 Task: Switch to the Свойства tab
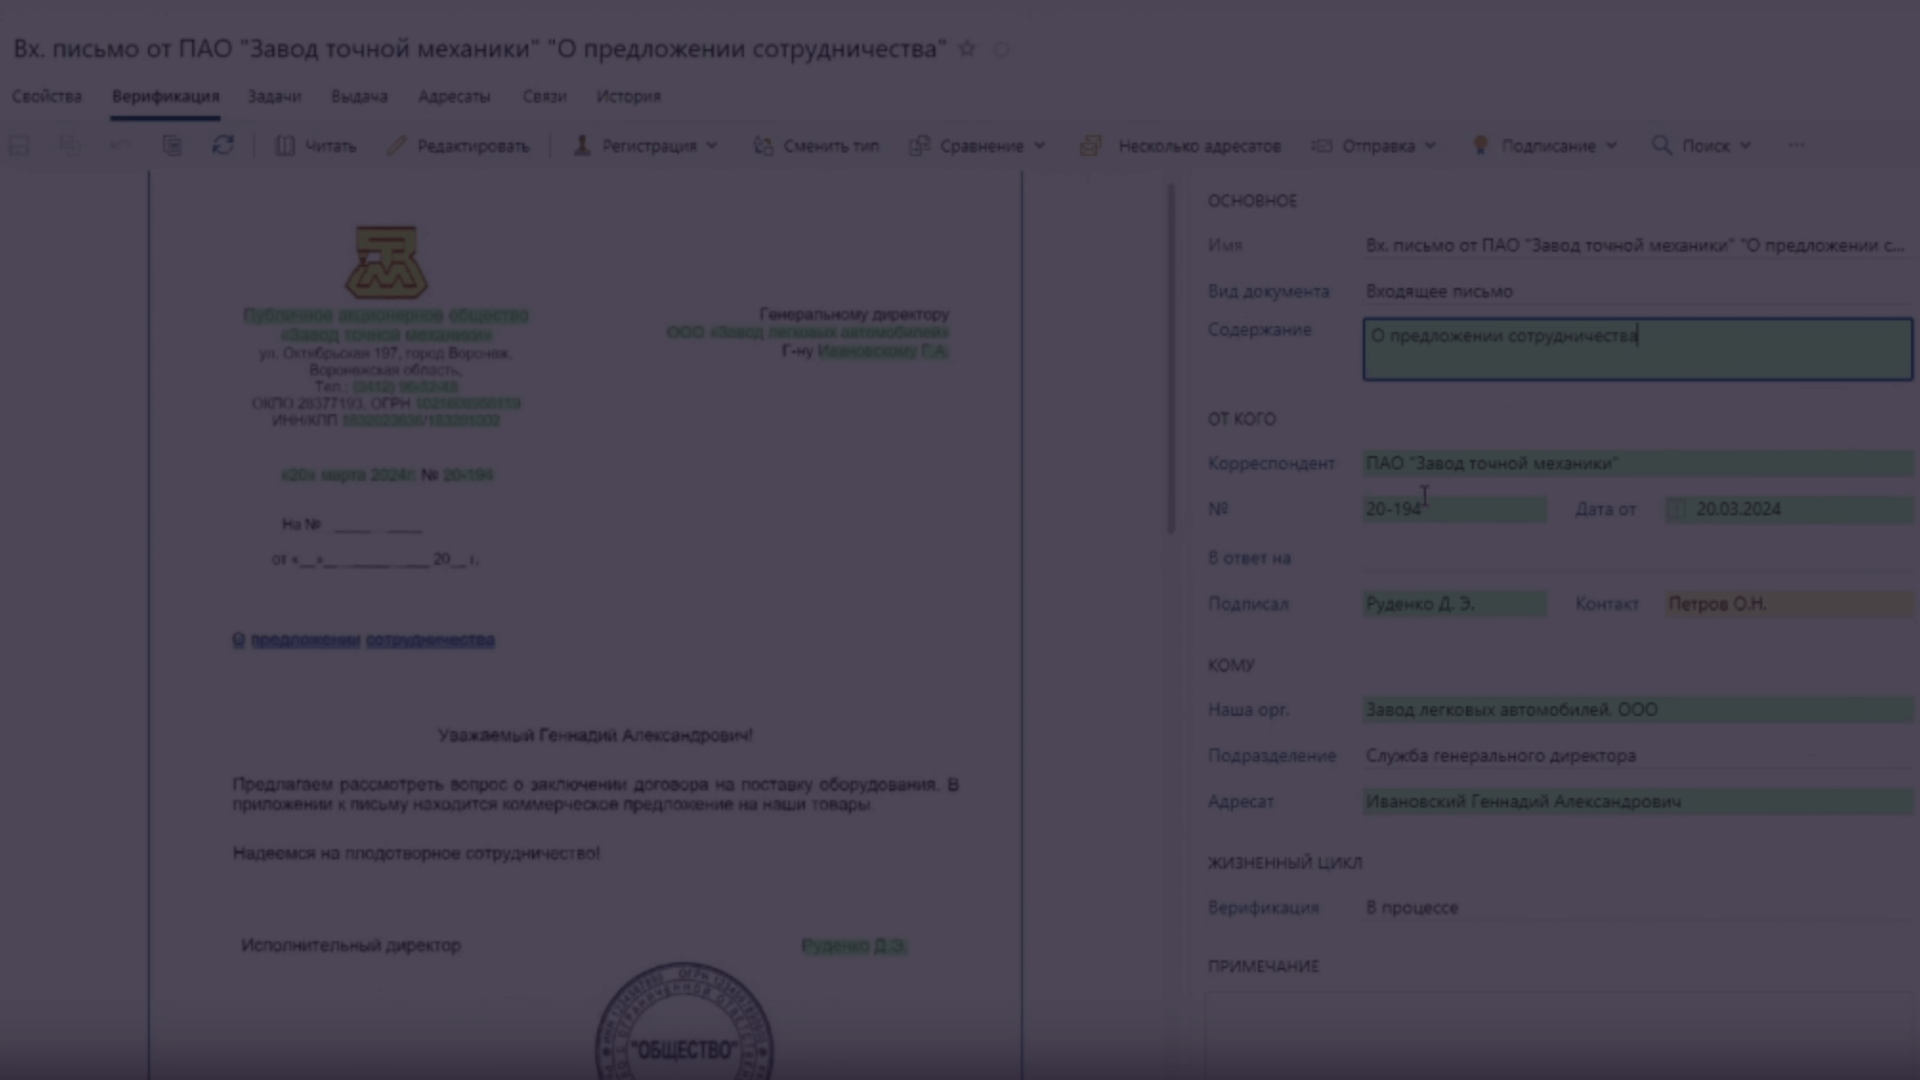coord(47,97)
